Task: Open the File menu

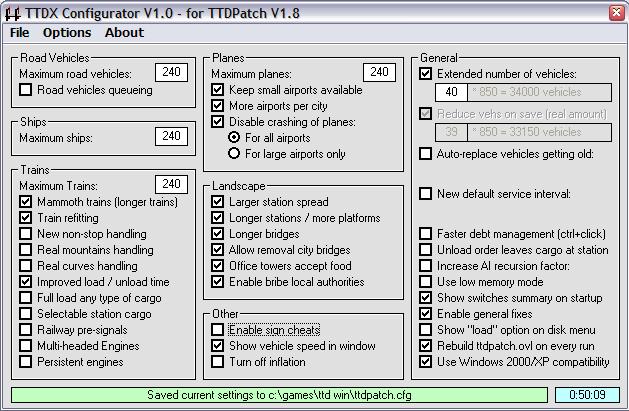Action: pyautogui.click(x=19, y=32)
